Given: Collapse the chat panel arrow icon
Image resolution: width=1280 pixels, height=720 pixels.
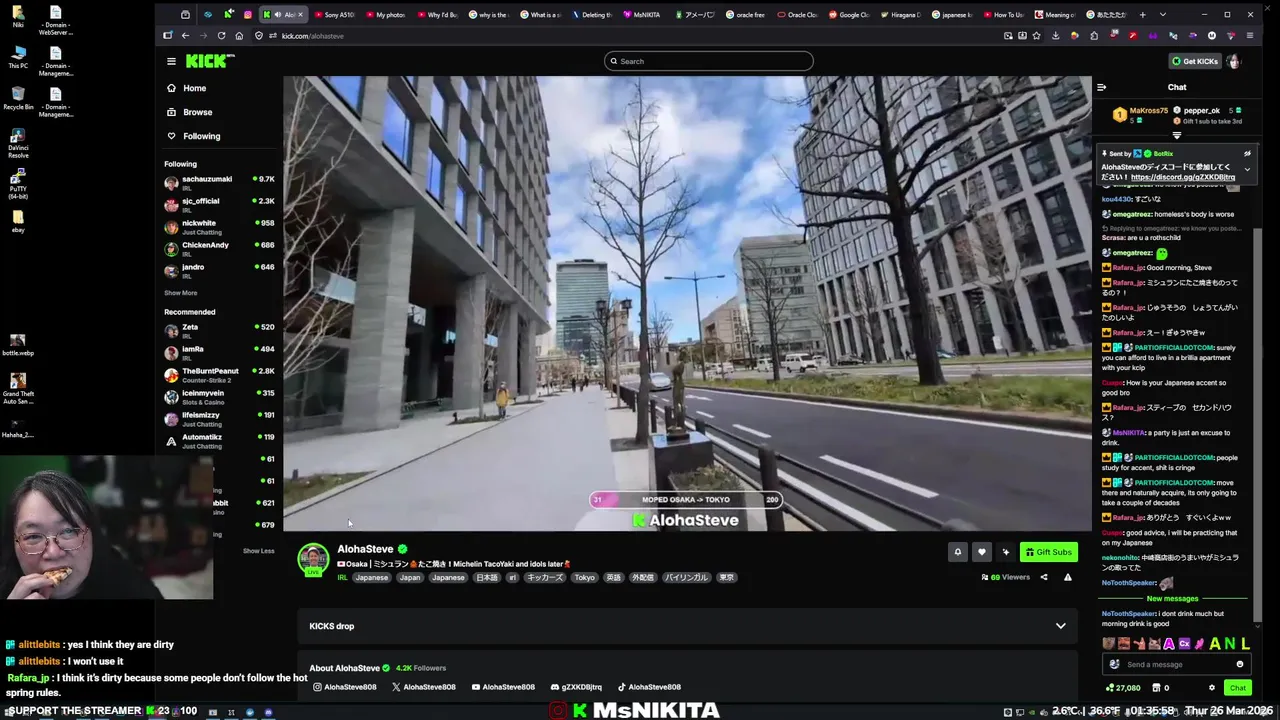Looking at the screenshot, I should click(x=1101, y=87).
